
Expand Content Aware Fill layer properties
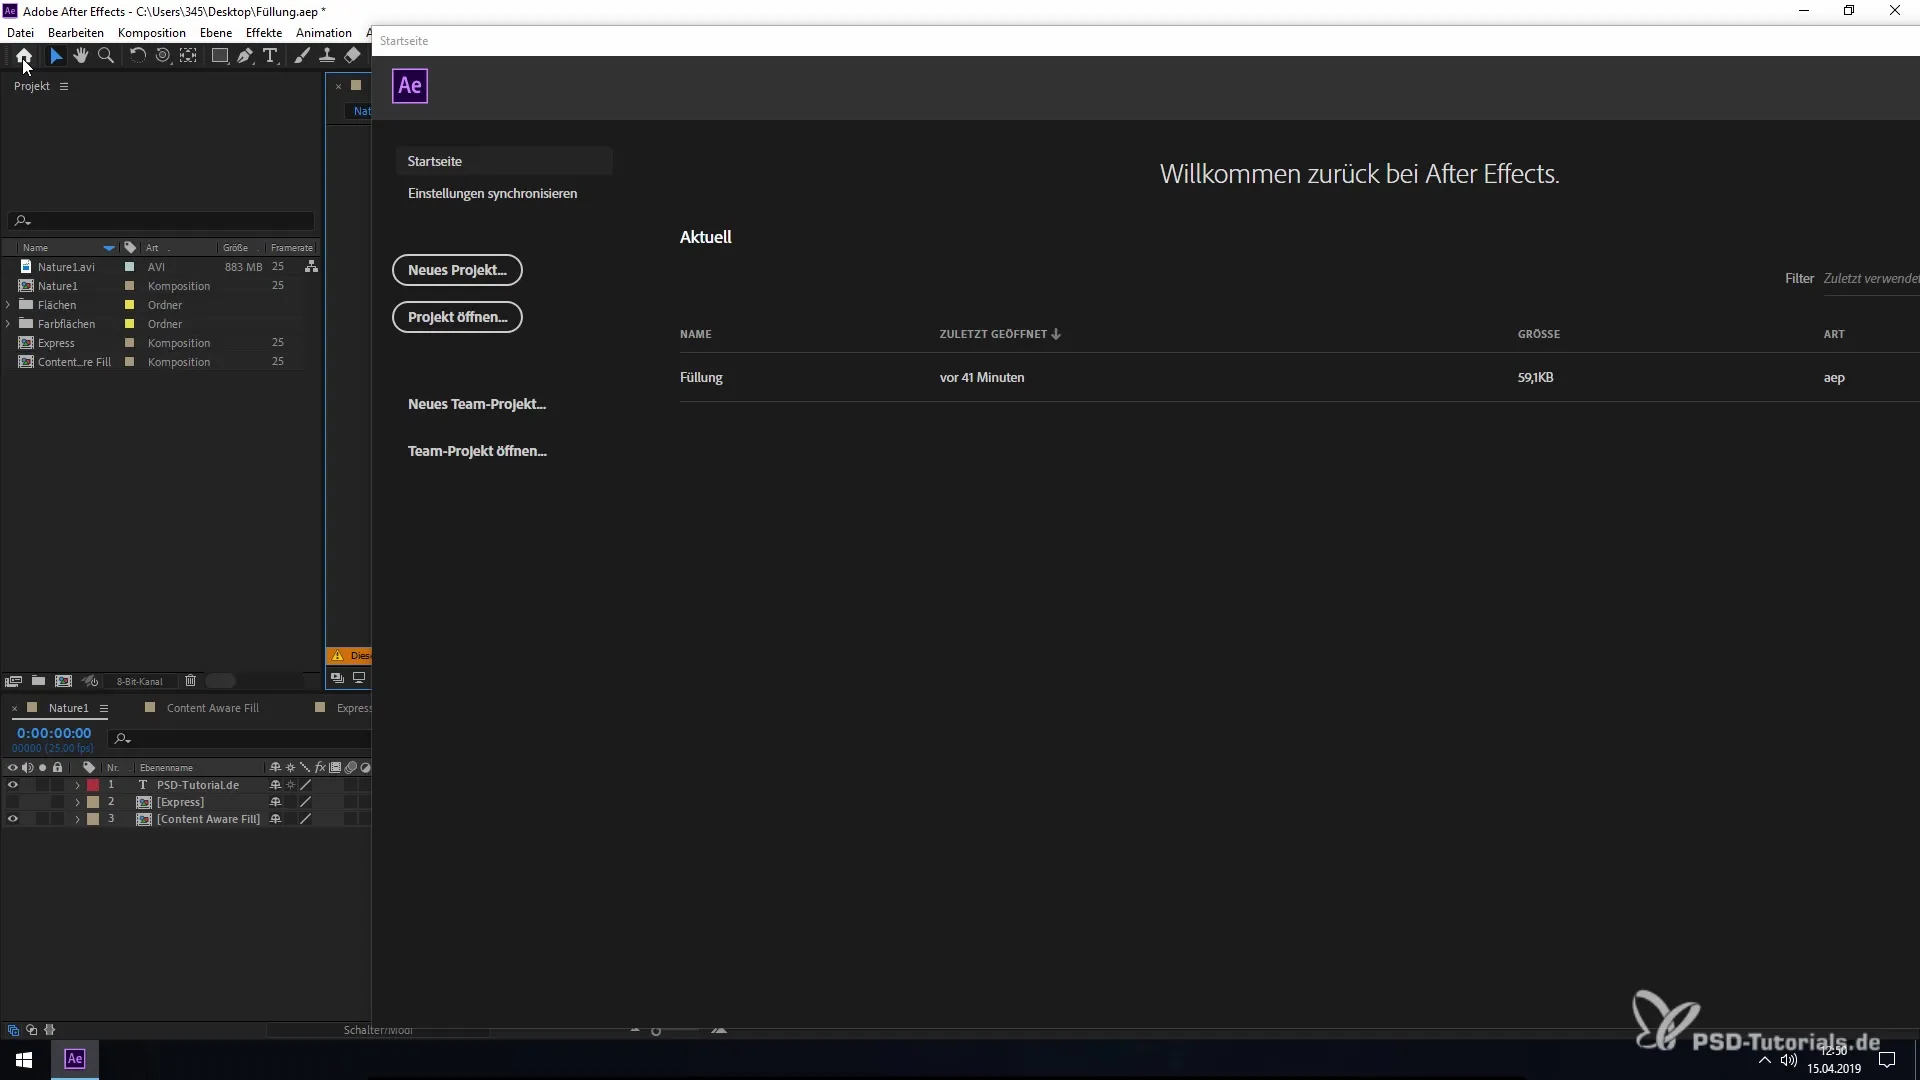click(77, 820)
